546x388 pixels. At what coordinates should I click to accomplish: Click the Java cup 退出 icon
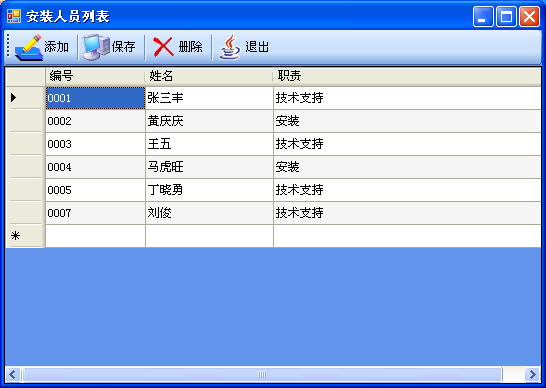[230, 47]
